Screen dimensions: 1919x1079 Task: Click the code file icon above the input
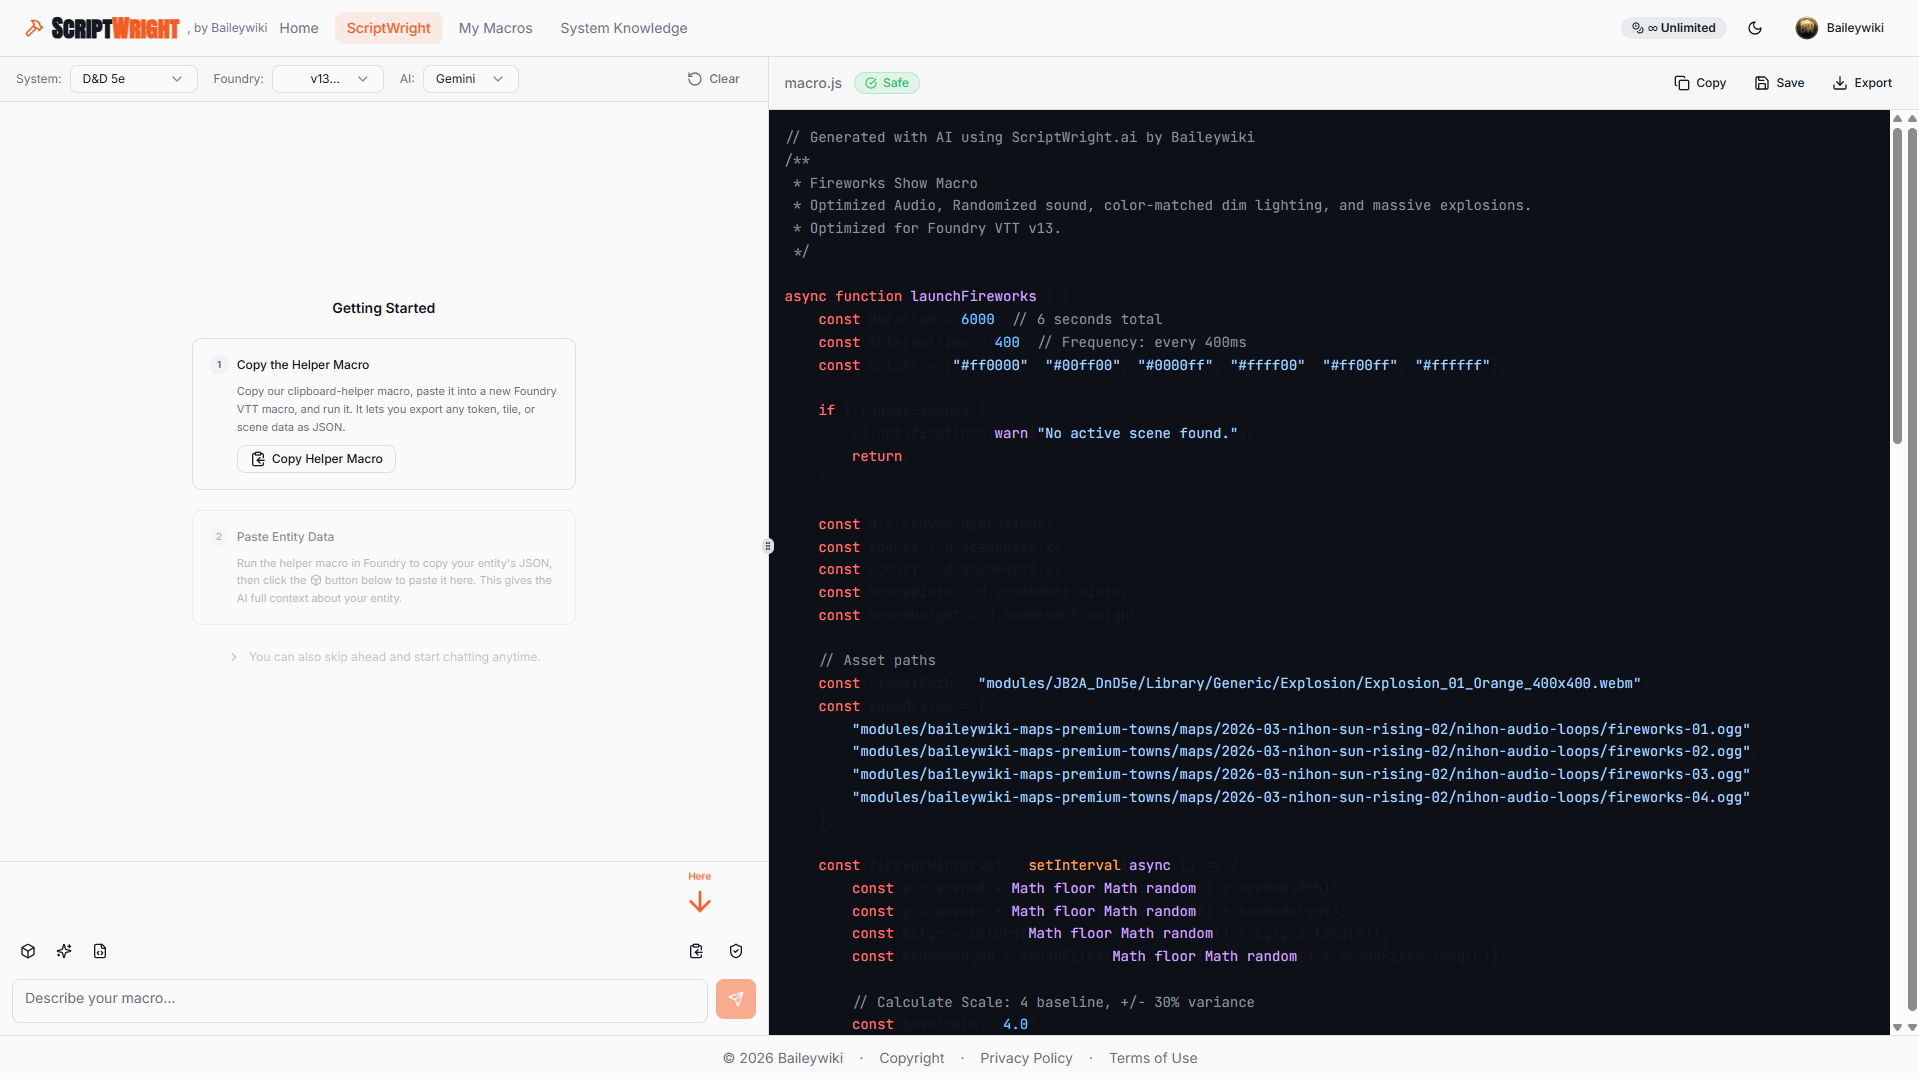coord(100,951)
